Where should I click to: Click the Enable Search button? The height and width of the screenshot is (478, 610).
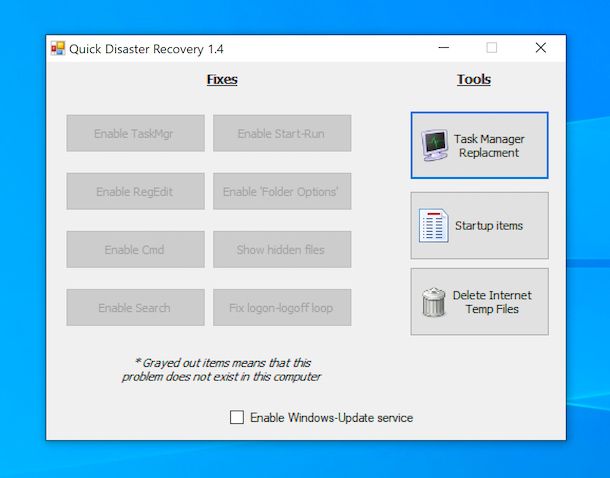click(135, 307)
